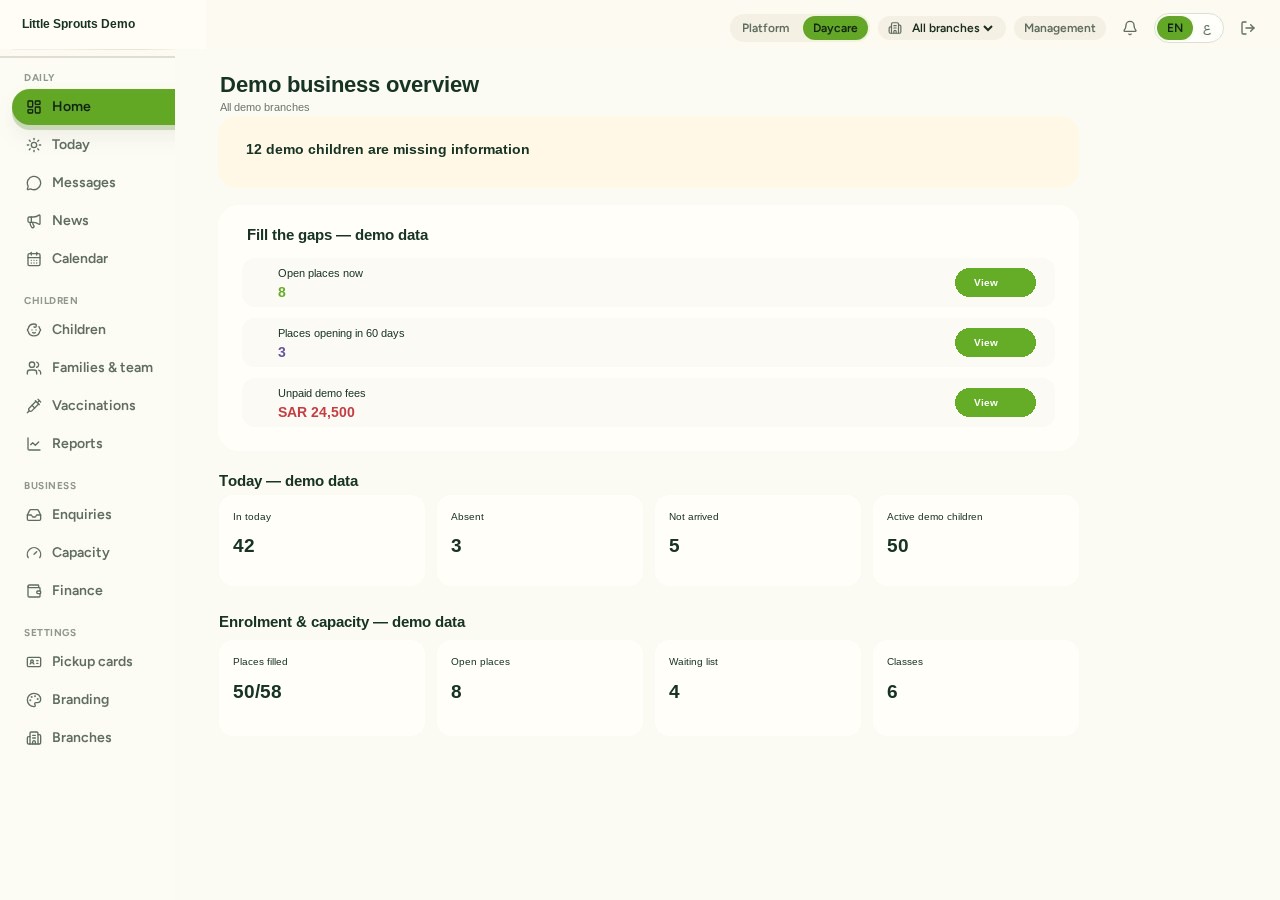The height and width of the screenshot is (900, 1280).
Task: Click the Today — demo data heading
Action: point(288,481)
